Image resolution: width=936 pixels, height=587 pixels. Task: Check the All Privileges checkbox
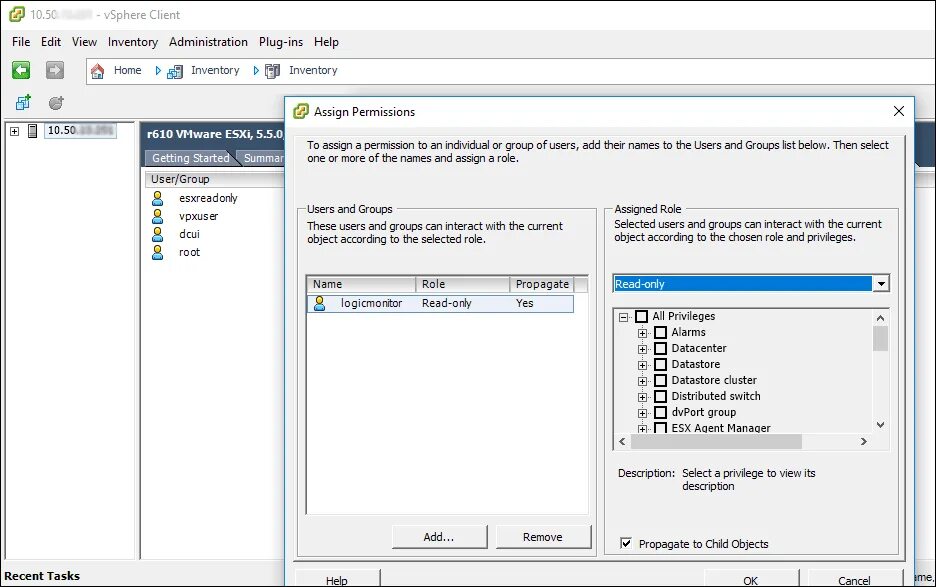click(642, 316)
